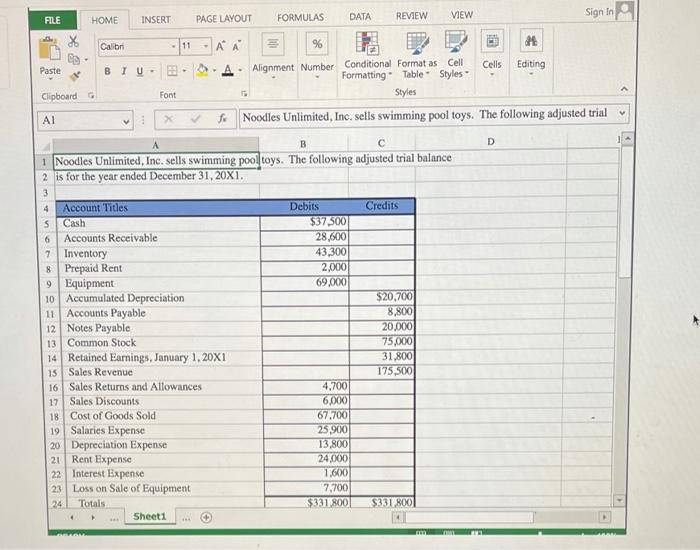Click the vertical scrollbar down arrow

coord(619,500)
